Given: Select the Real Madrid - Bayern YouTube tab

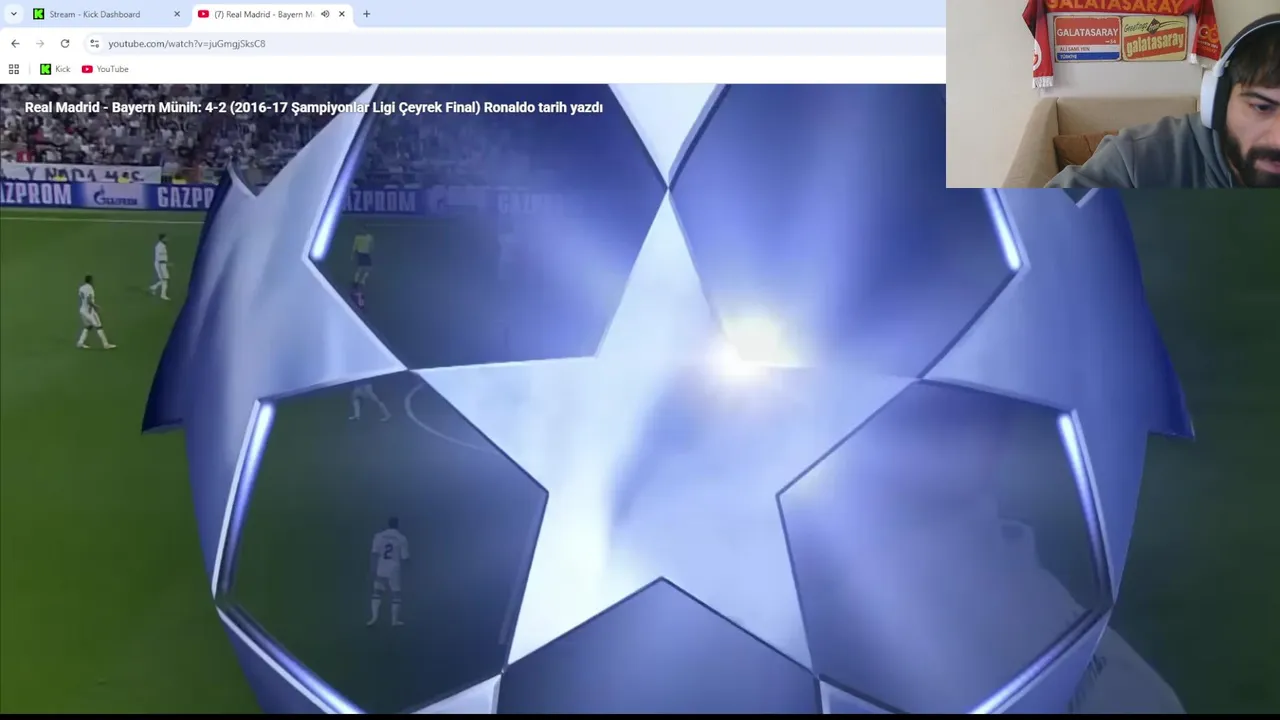Looking at the screenshot, I should click(x=272, y=14).
